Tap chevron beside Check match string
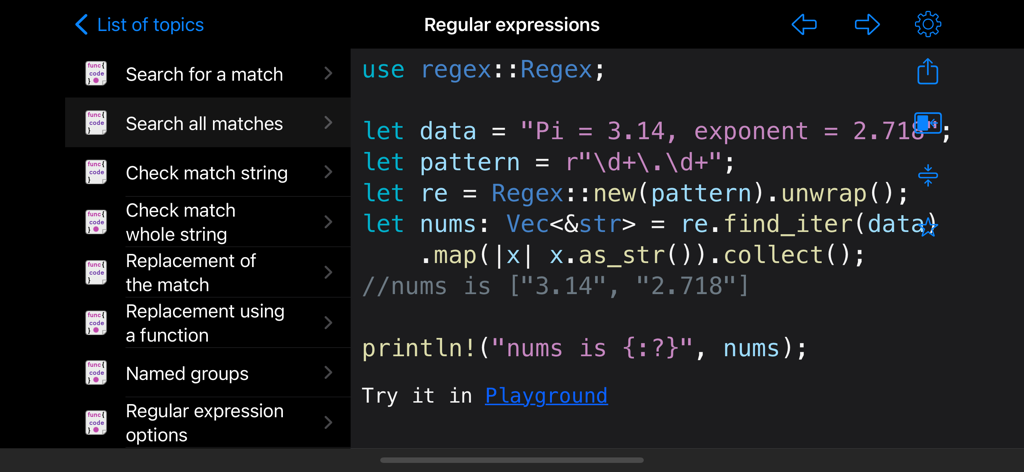Screen dimensions: 1024x472 point(328,172)
